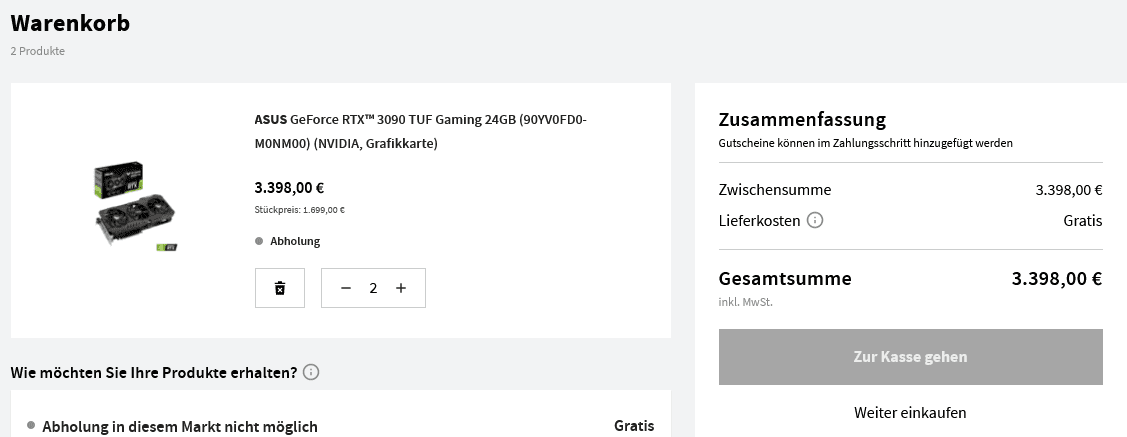
Task: Click the Warenkorb page heading
Action: pyautogui.click(x=70, y=23)
